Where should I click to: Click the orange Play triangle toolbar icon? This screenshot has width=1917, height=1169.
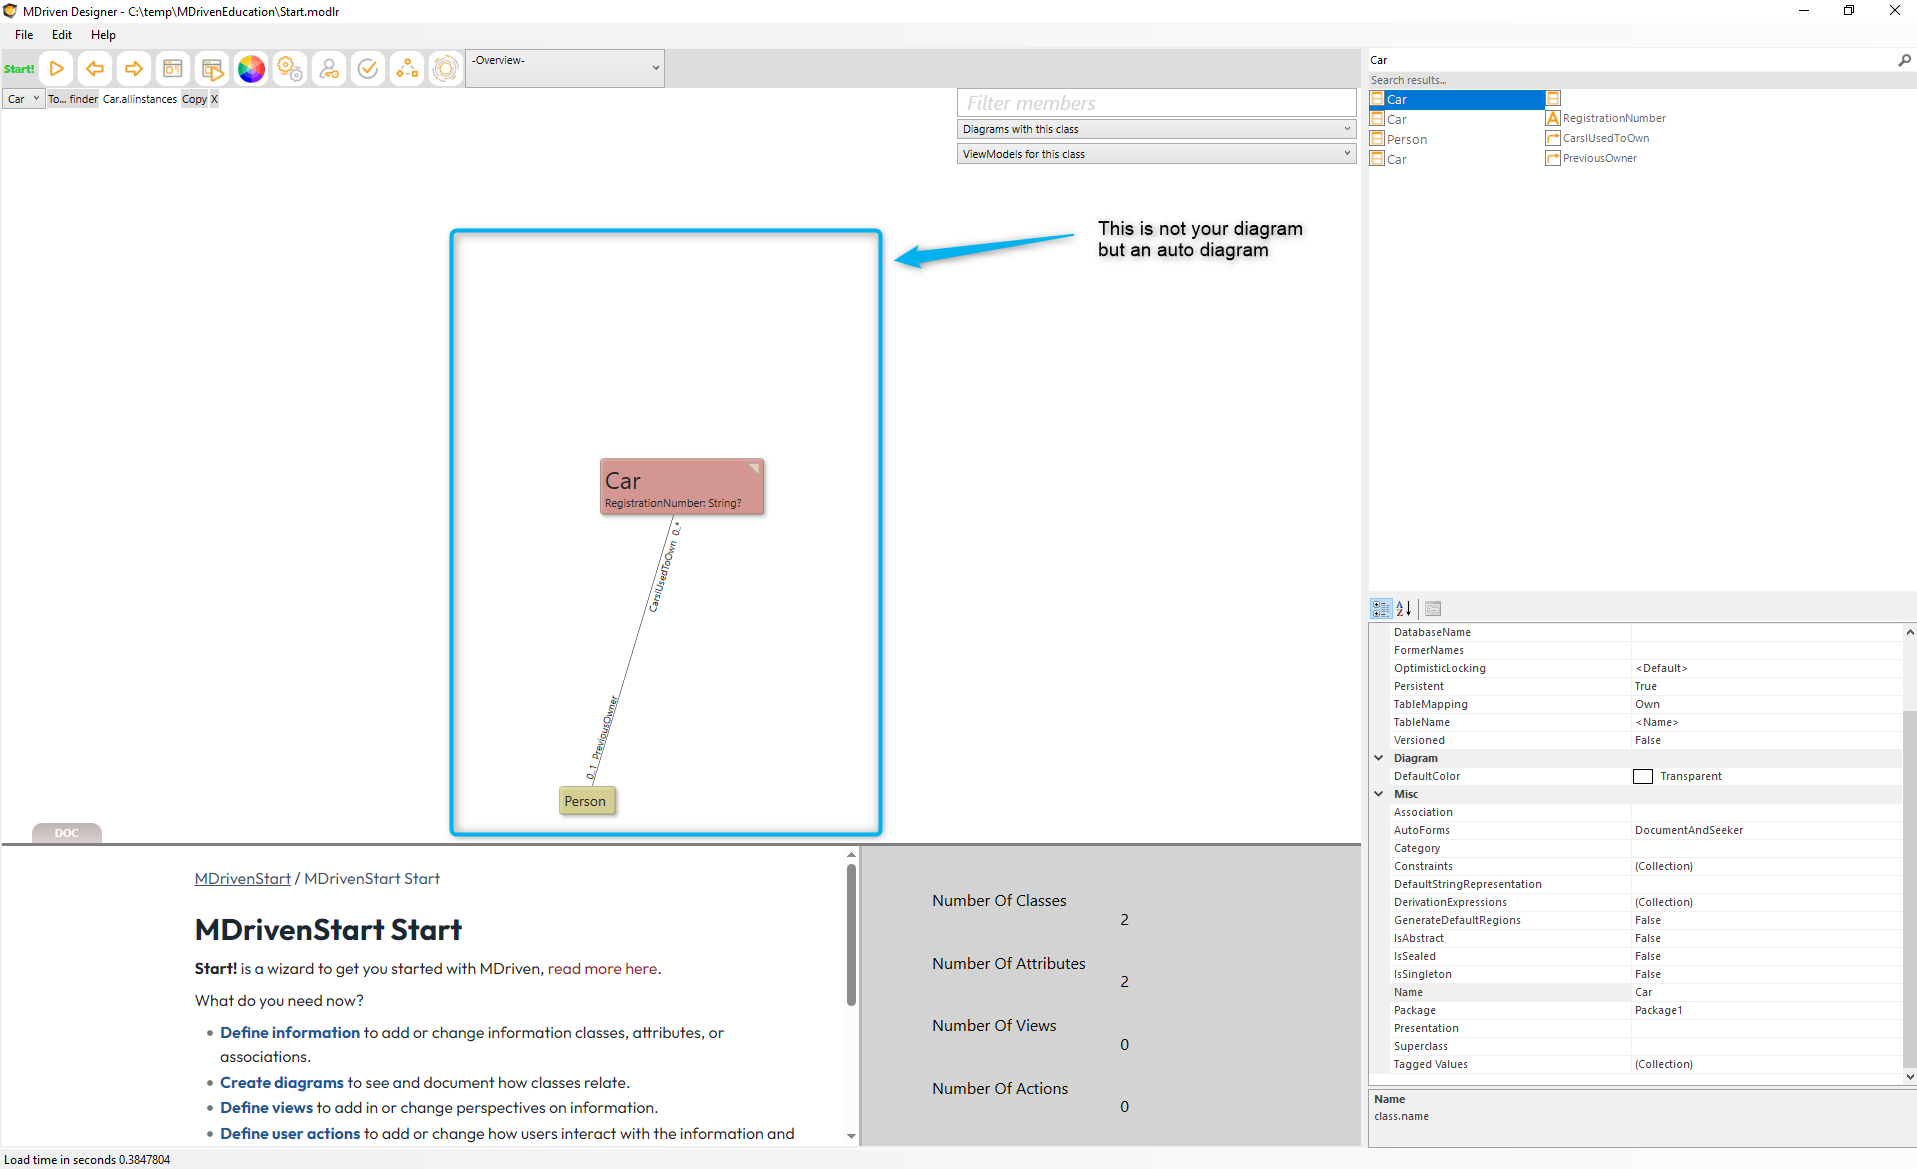coord(57,69)
